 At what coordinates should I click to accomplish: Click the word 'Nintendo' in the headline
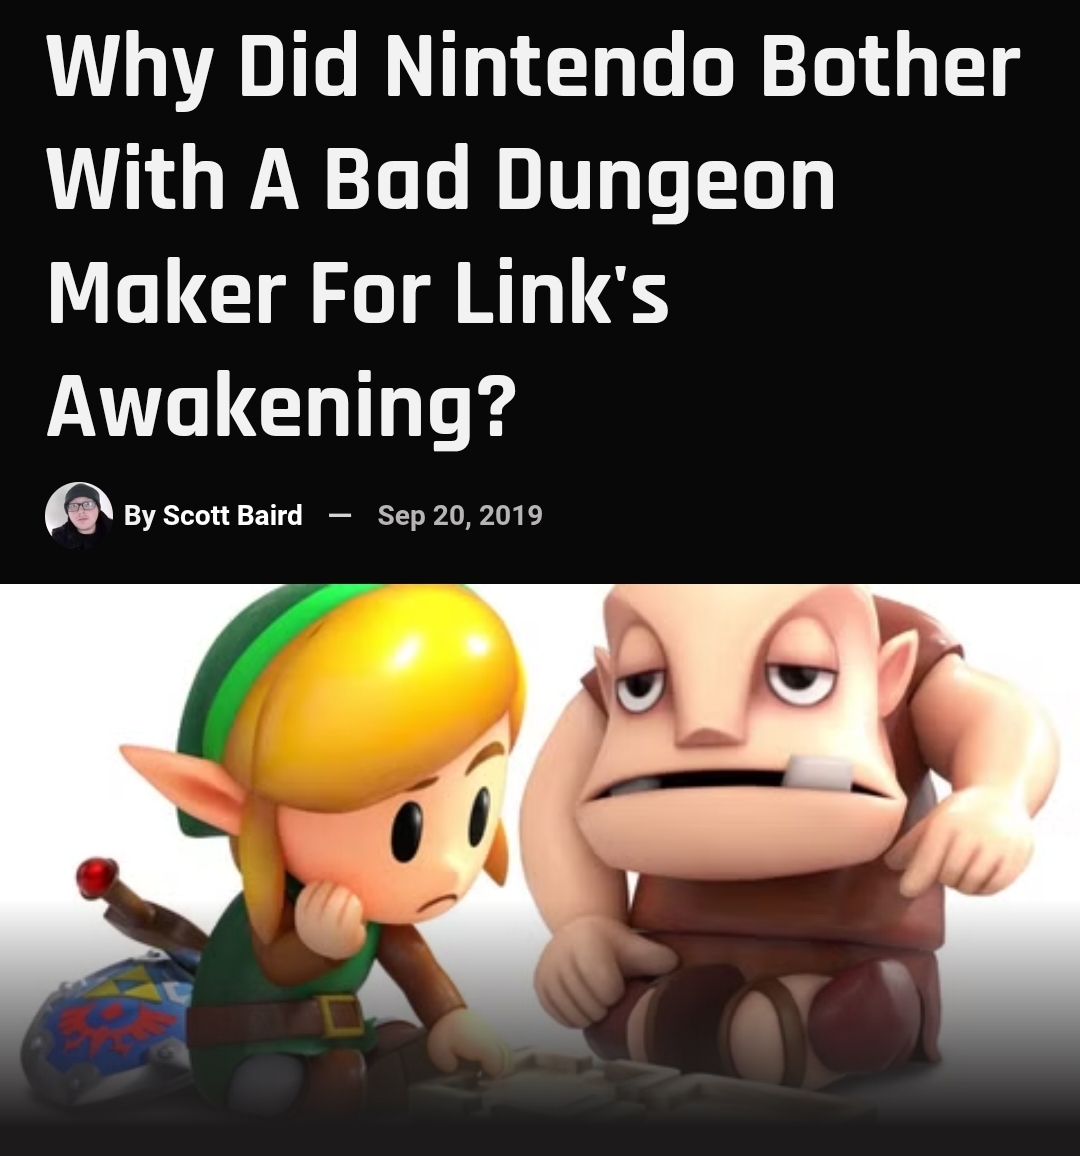click(x=556, y=66)
